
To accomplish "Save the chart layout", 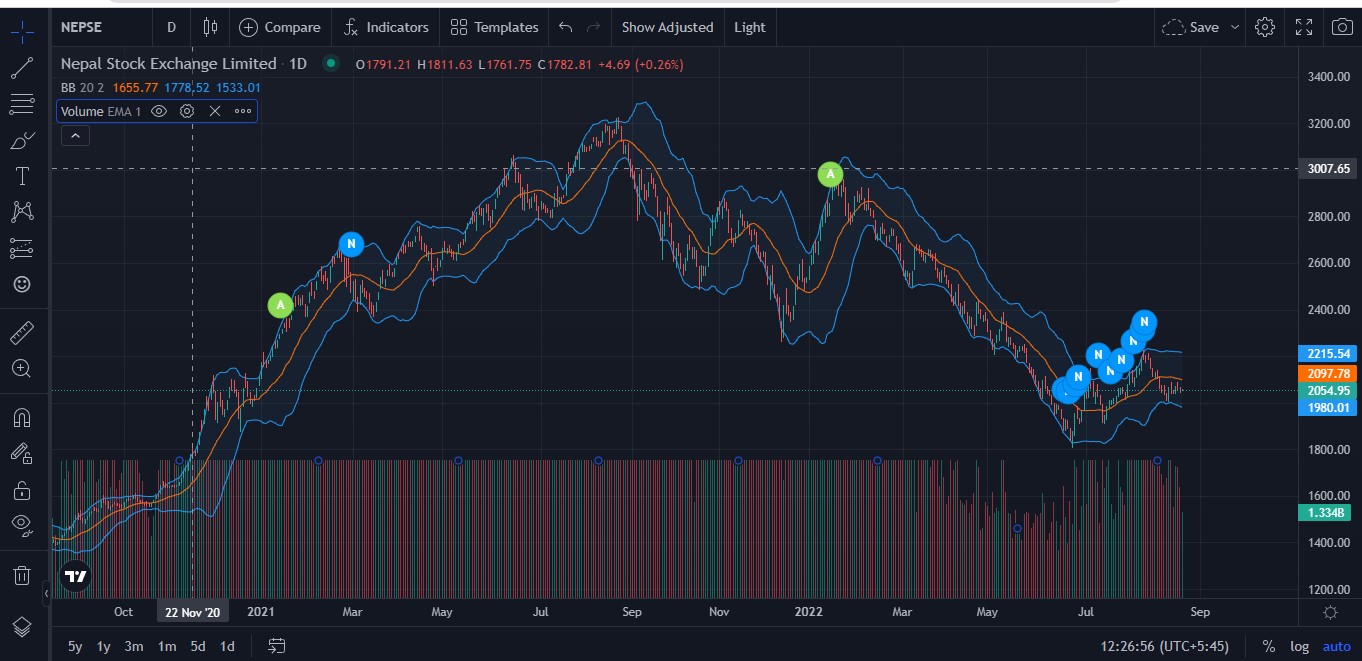I will pyautogui.click(x=1191, y=27).
